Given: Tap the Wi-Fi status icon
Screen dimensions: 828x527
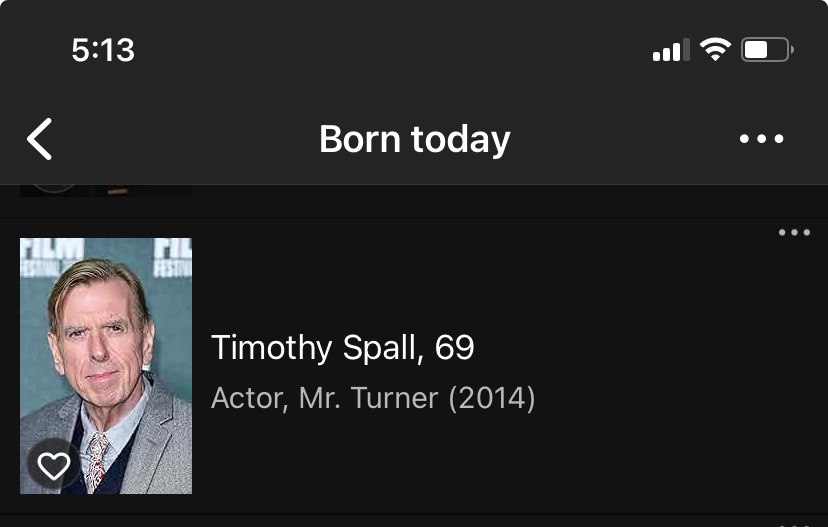Looking at the screenshot, I should [x=715, y=50].
